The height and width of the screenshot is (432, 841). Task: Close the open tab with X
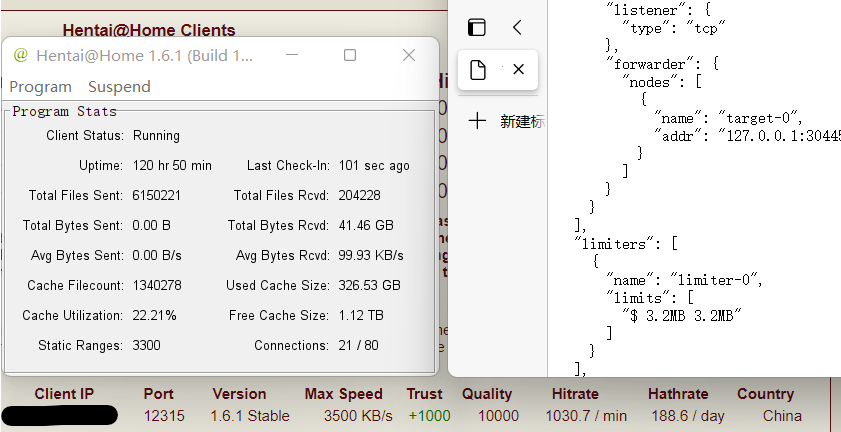click(518, 69)
